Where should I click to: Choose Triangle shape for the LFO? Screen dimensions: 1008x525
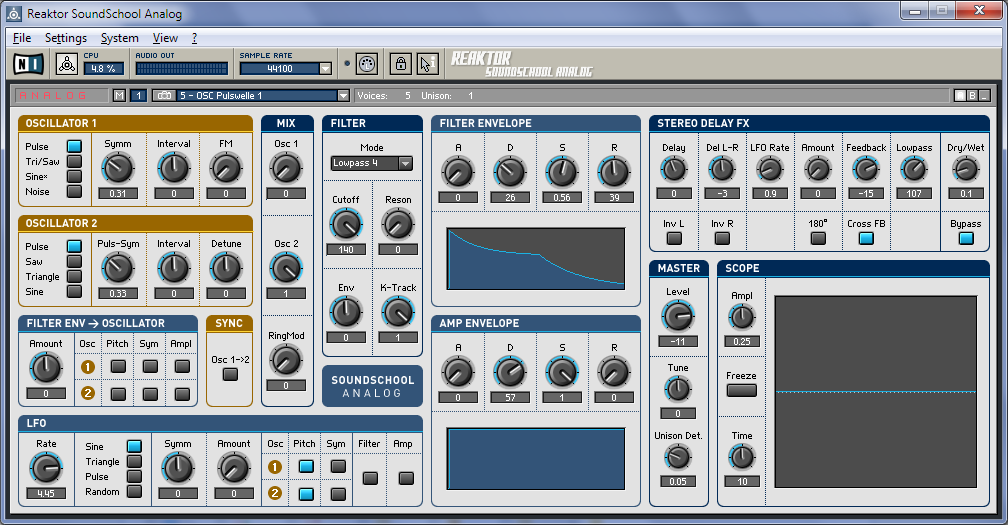point(134,461)
